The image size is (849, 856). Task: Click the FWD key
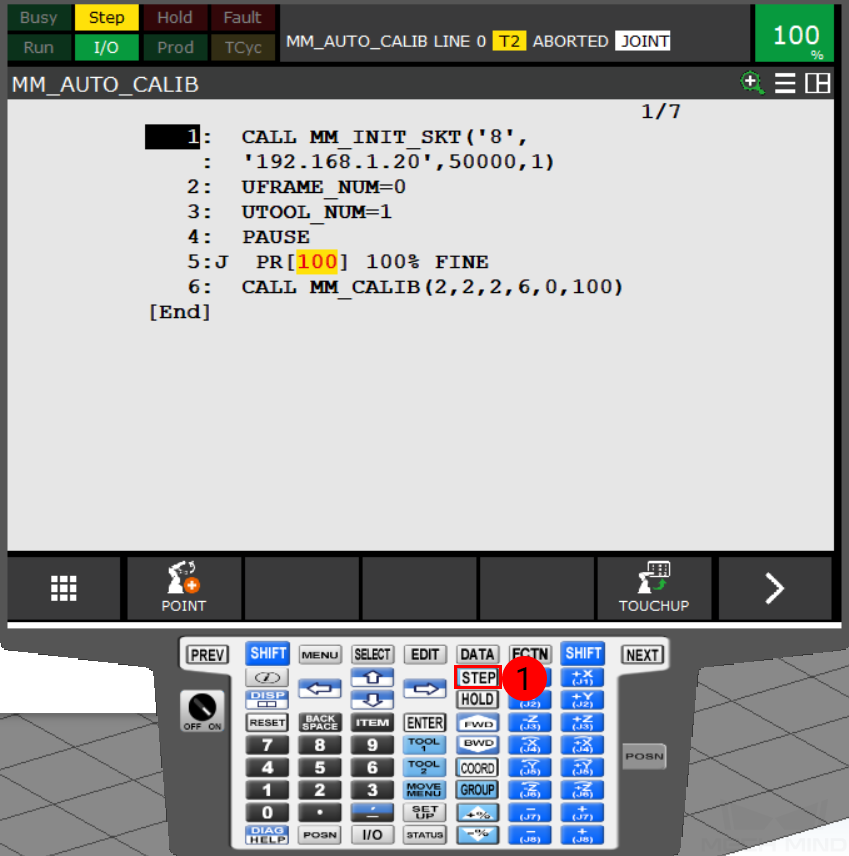[478, 723]
